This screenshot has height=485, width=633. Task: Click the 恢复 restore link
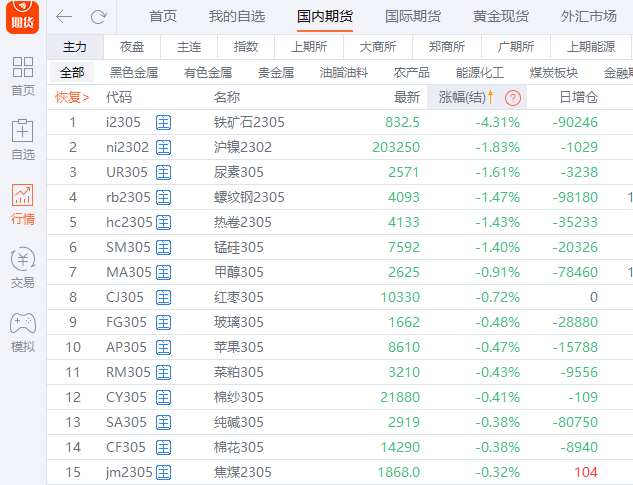(71, 97)
